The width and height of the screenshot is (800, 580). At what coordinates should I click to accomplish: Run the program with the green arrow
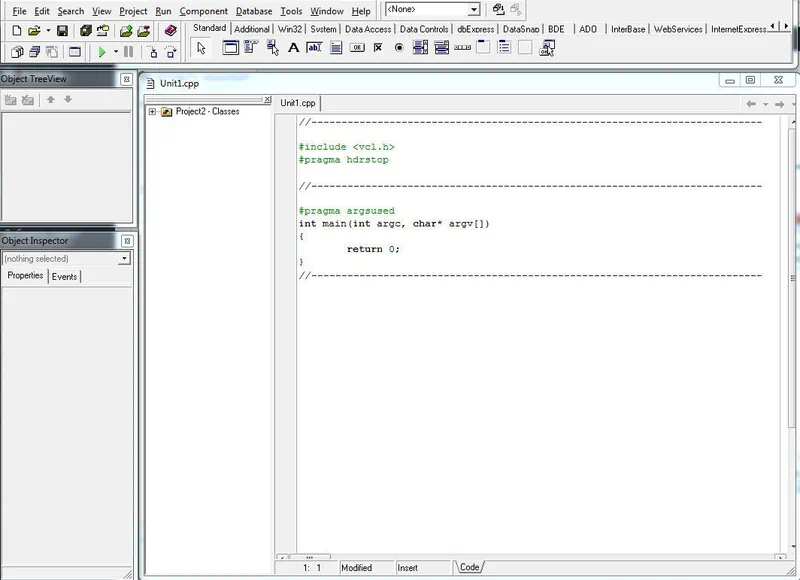pyautogui.click(x=102, y=52)
